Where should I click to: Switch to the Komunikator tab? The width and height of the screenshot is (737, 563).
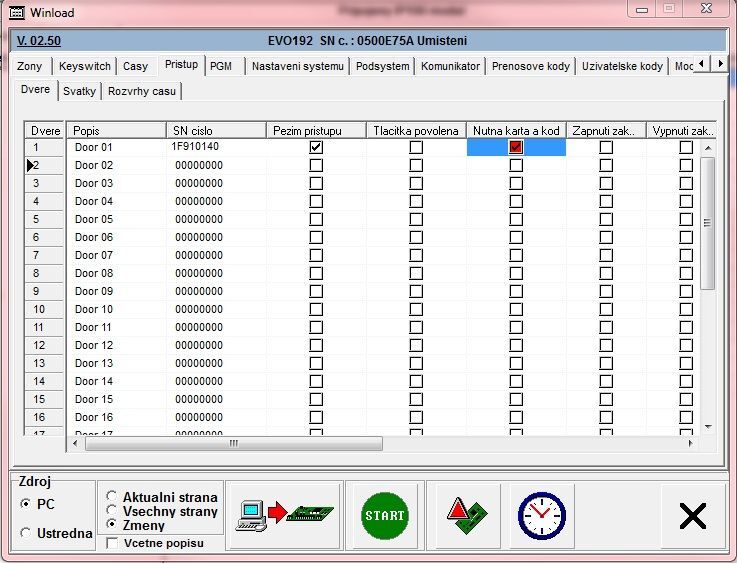pos(451,66)
